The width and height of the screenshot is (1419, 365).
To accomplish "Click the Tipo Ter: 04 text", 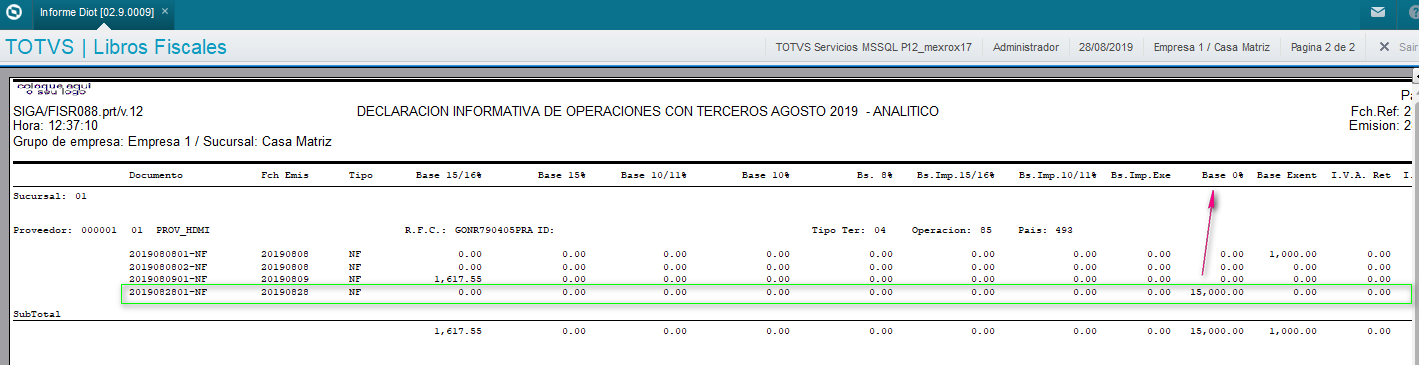I will tap(849, 230).
